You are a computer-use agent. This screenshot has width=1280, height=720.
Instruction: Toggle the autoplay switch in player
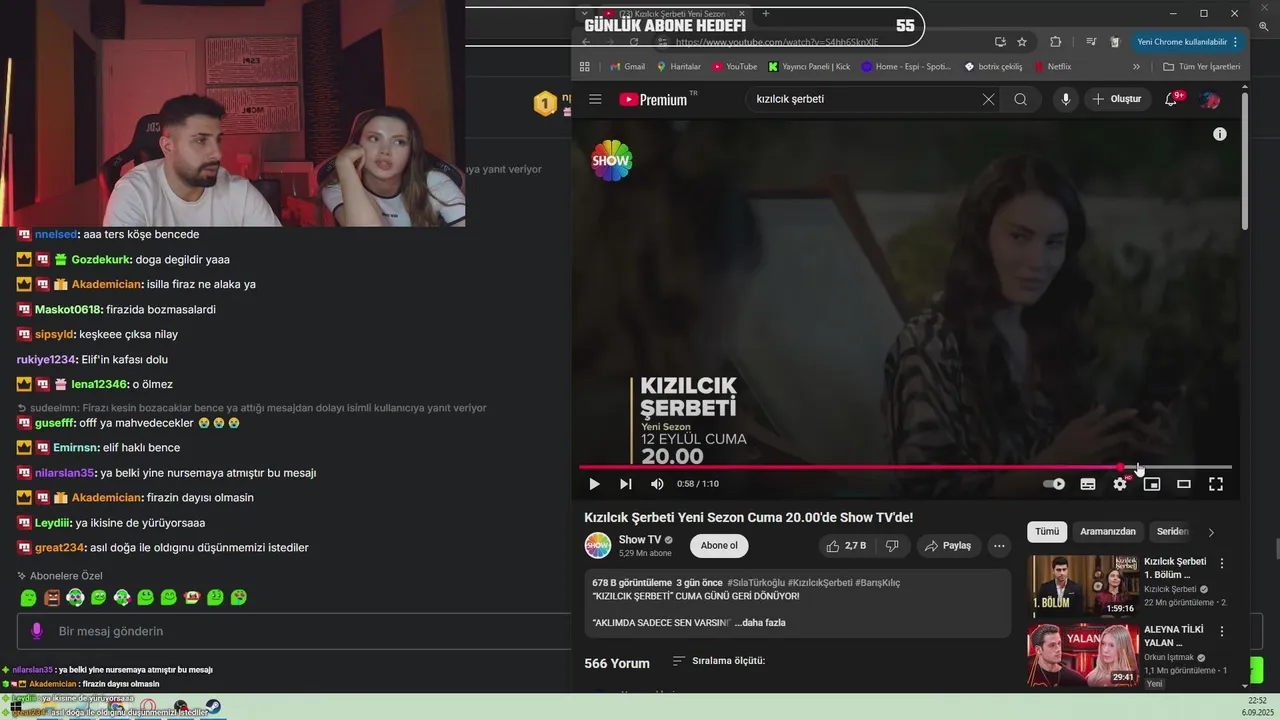[x=1054, y=484]
